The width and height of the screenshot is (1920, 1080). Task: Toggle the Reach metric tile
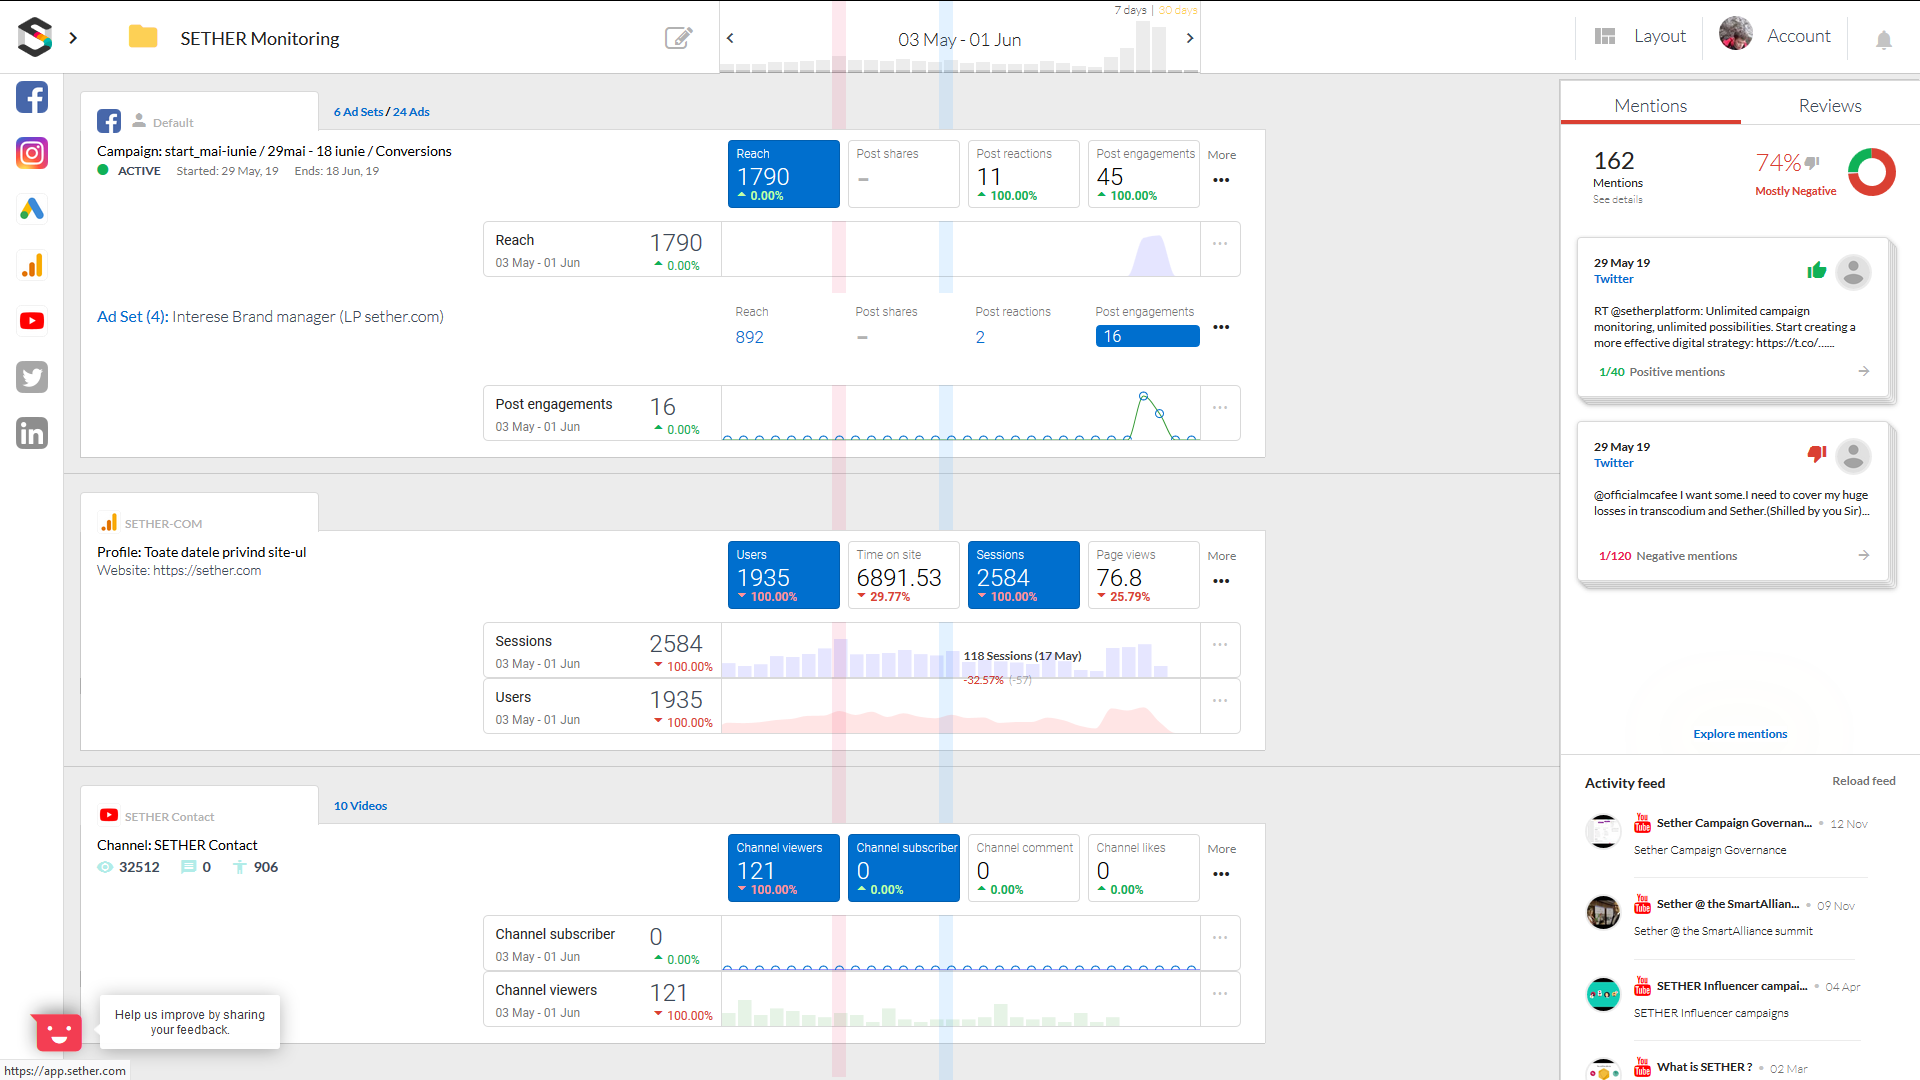pos(783,174)
